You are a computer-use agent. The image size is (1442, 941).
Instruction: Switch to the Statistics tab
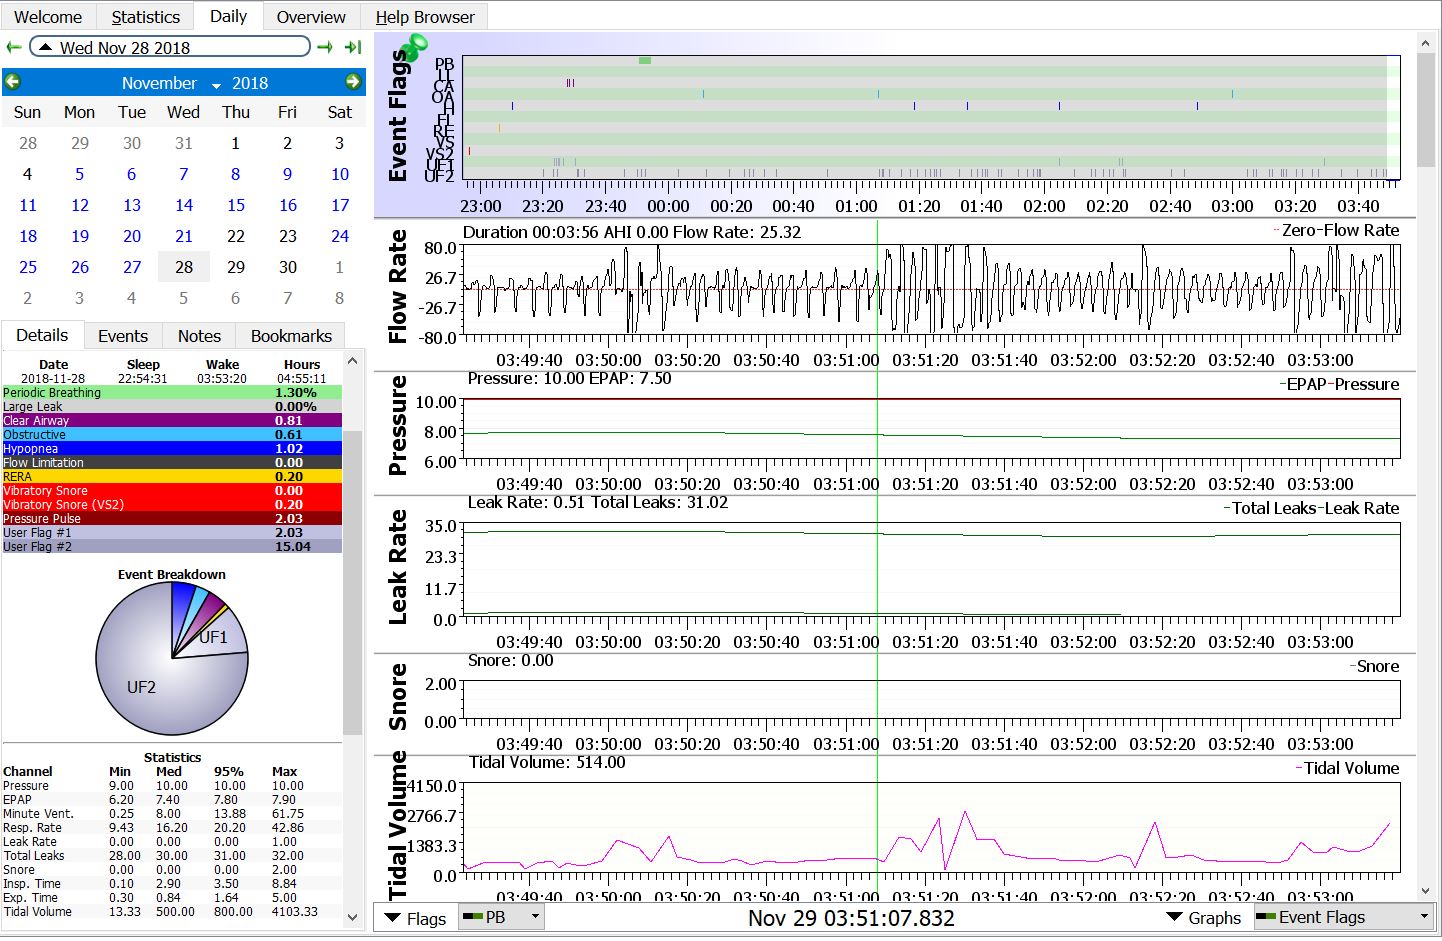(x=146, y=17)
